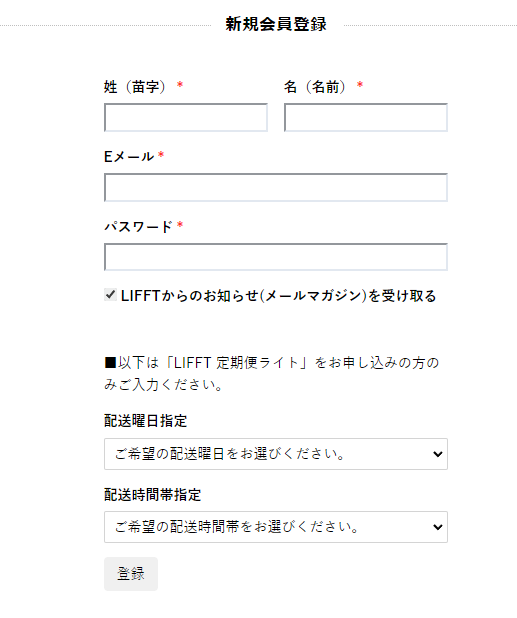Click the red asterisk beside パスワード
The height and width of the screenshot is (618, 517).
coord(180,225)
